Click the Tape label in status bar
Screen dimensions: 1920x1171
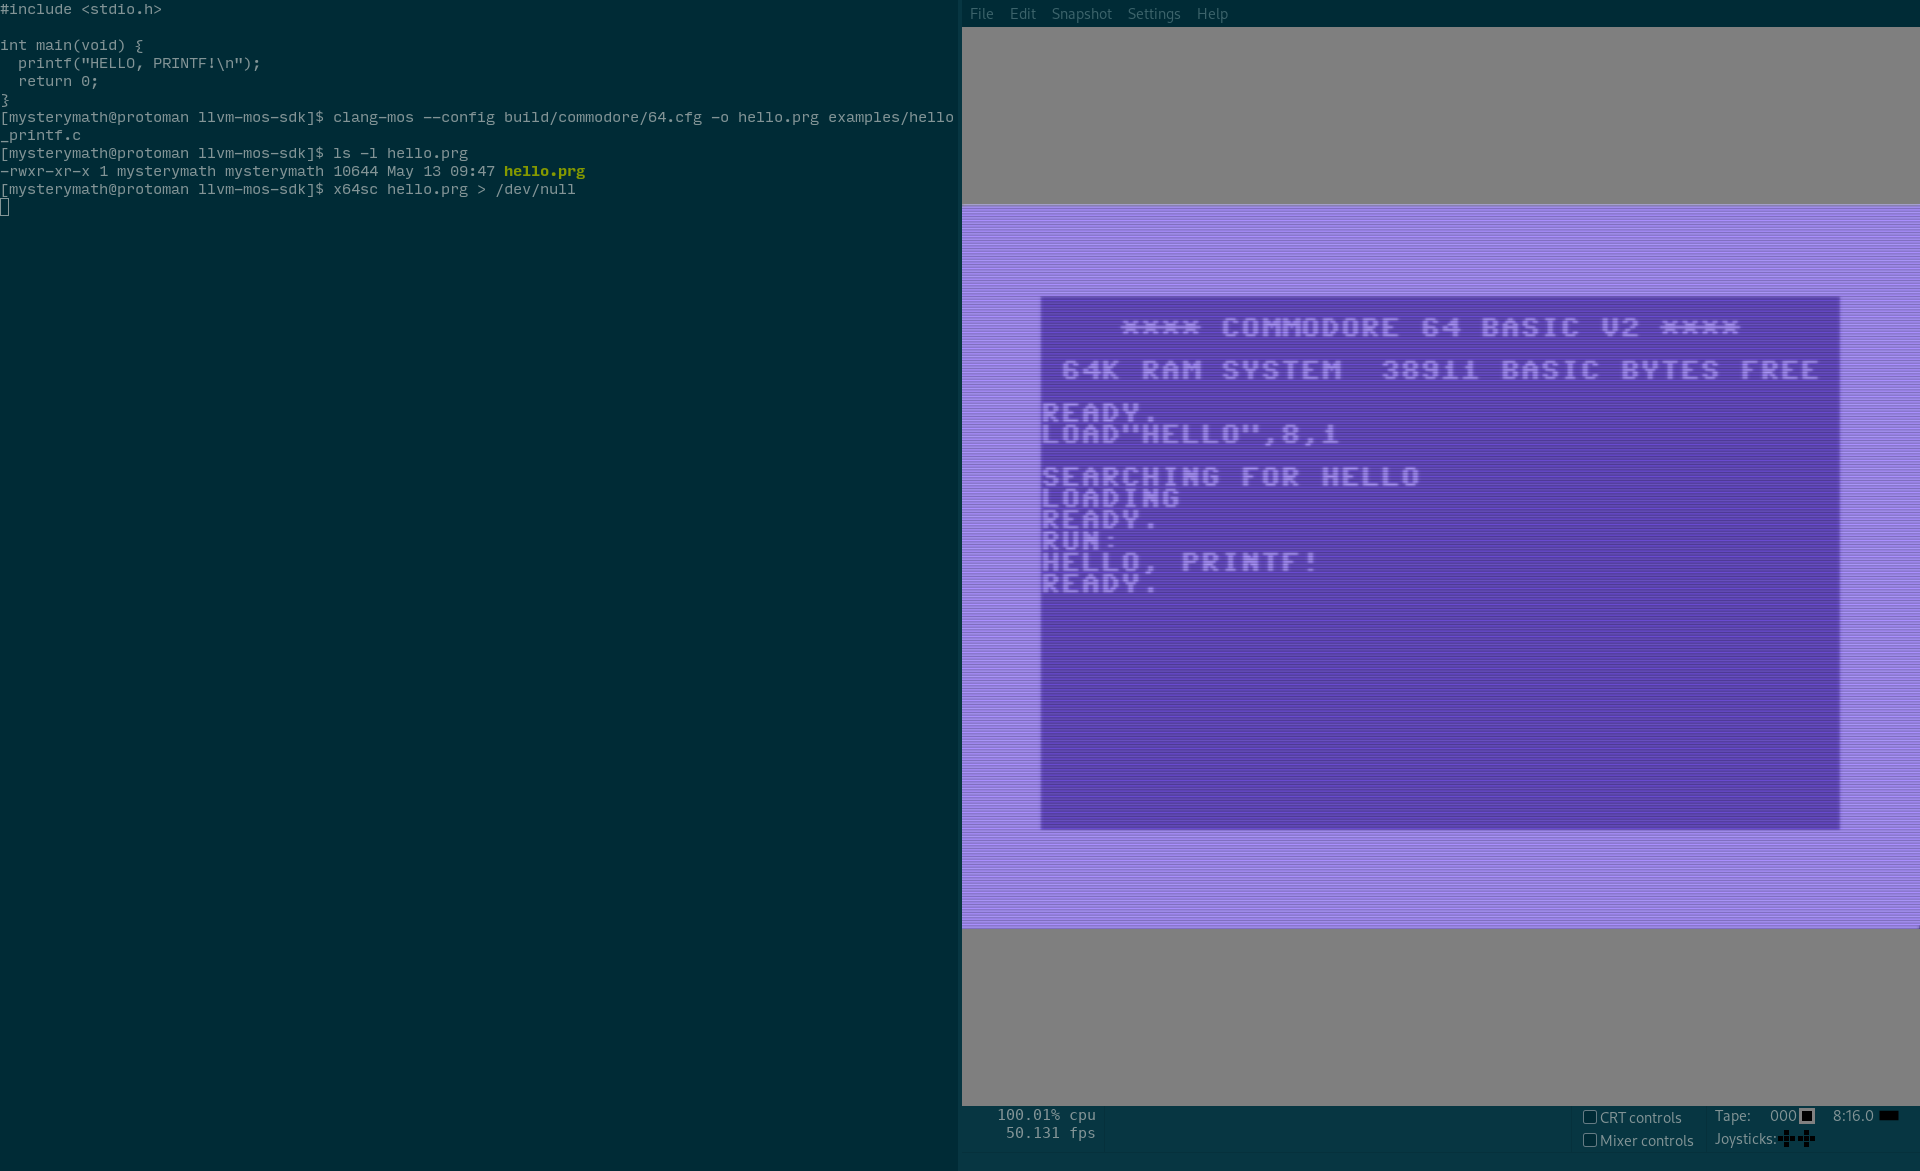tap(1732, 1116)
